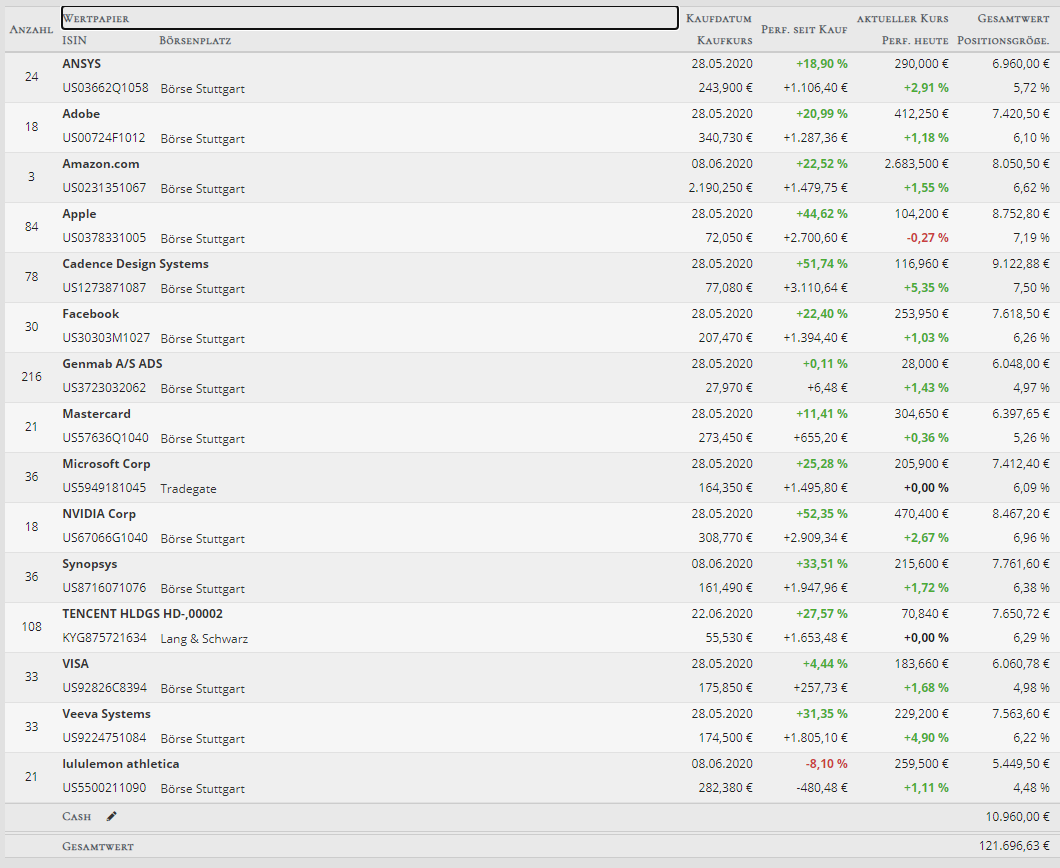Sort by Perf. seit Kauf header

click(x=804, y=29)
